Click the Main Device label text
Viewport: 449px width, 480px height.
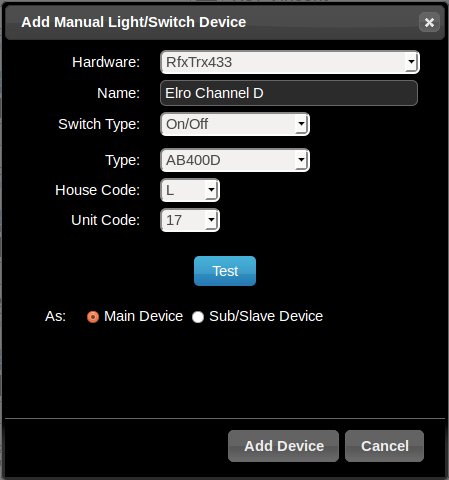coord(143,316)
